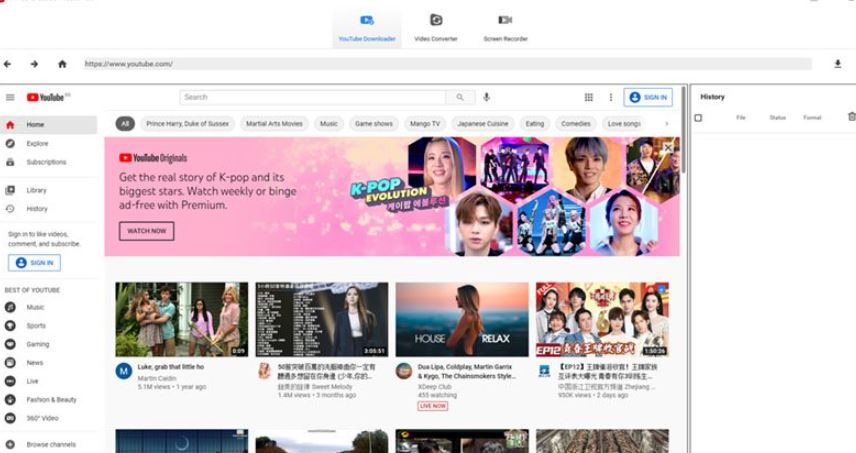The height and width of the screenshot is (453, 856).
Task: Select the Comedies filter chip
Action: click(575, 124)
